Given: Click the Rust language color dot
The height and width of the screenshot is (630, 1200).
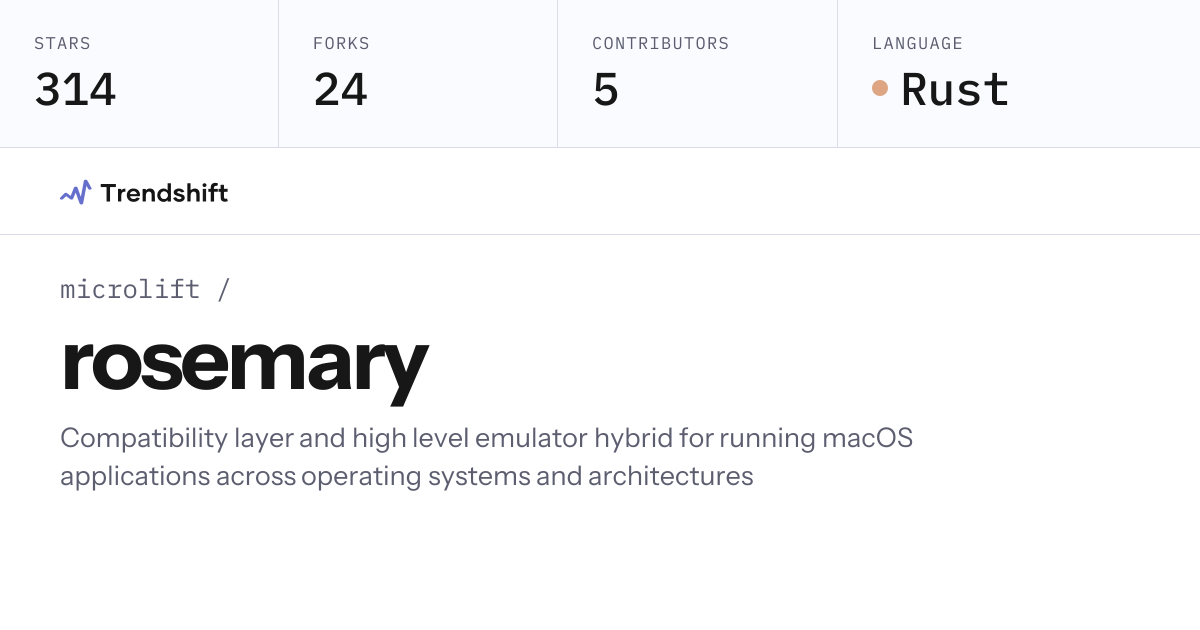Looking at the screenshot, I should pos(880,88).
